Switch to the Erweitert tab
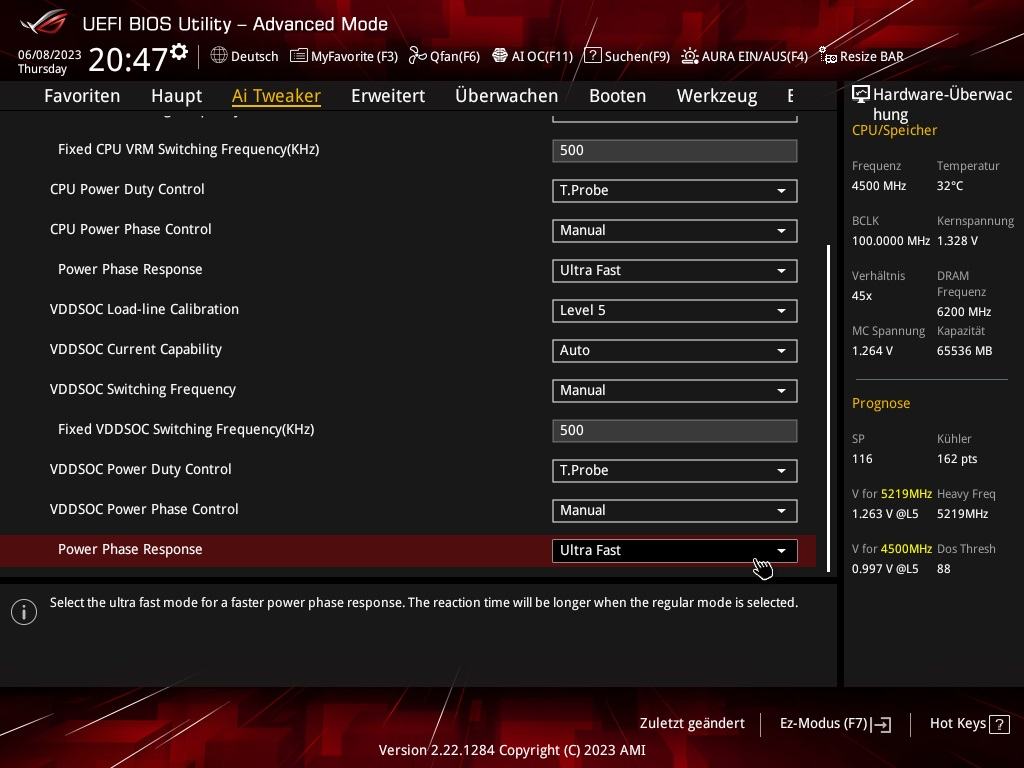 coord(388,96)
